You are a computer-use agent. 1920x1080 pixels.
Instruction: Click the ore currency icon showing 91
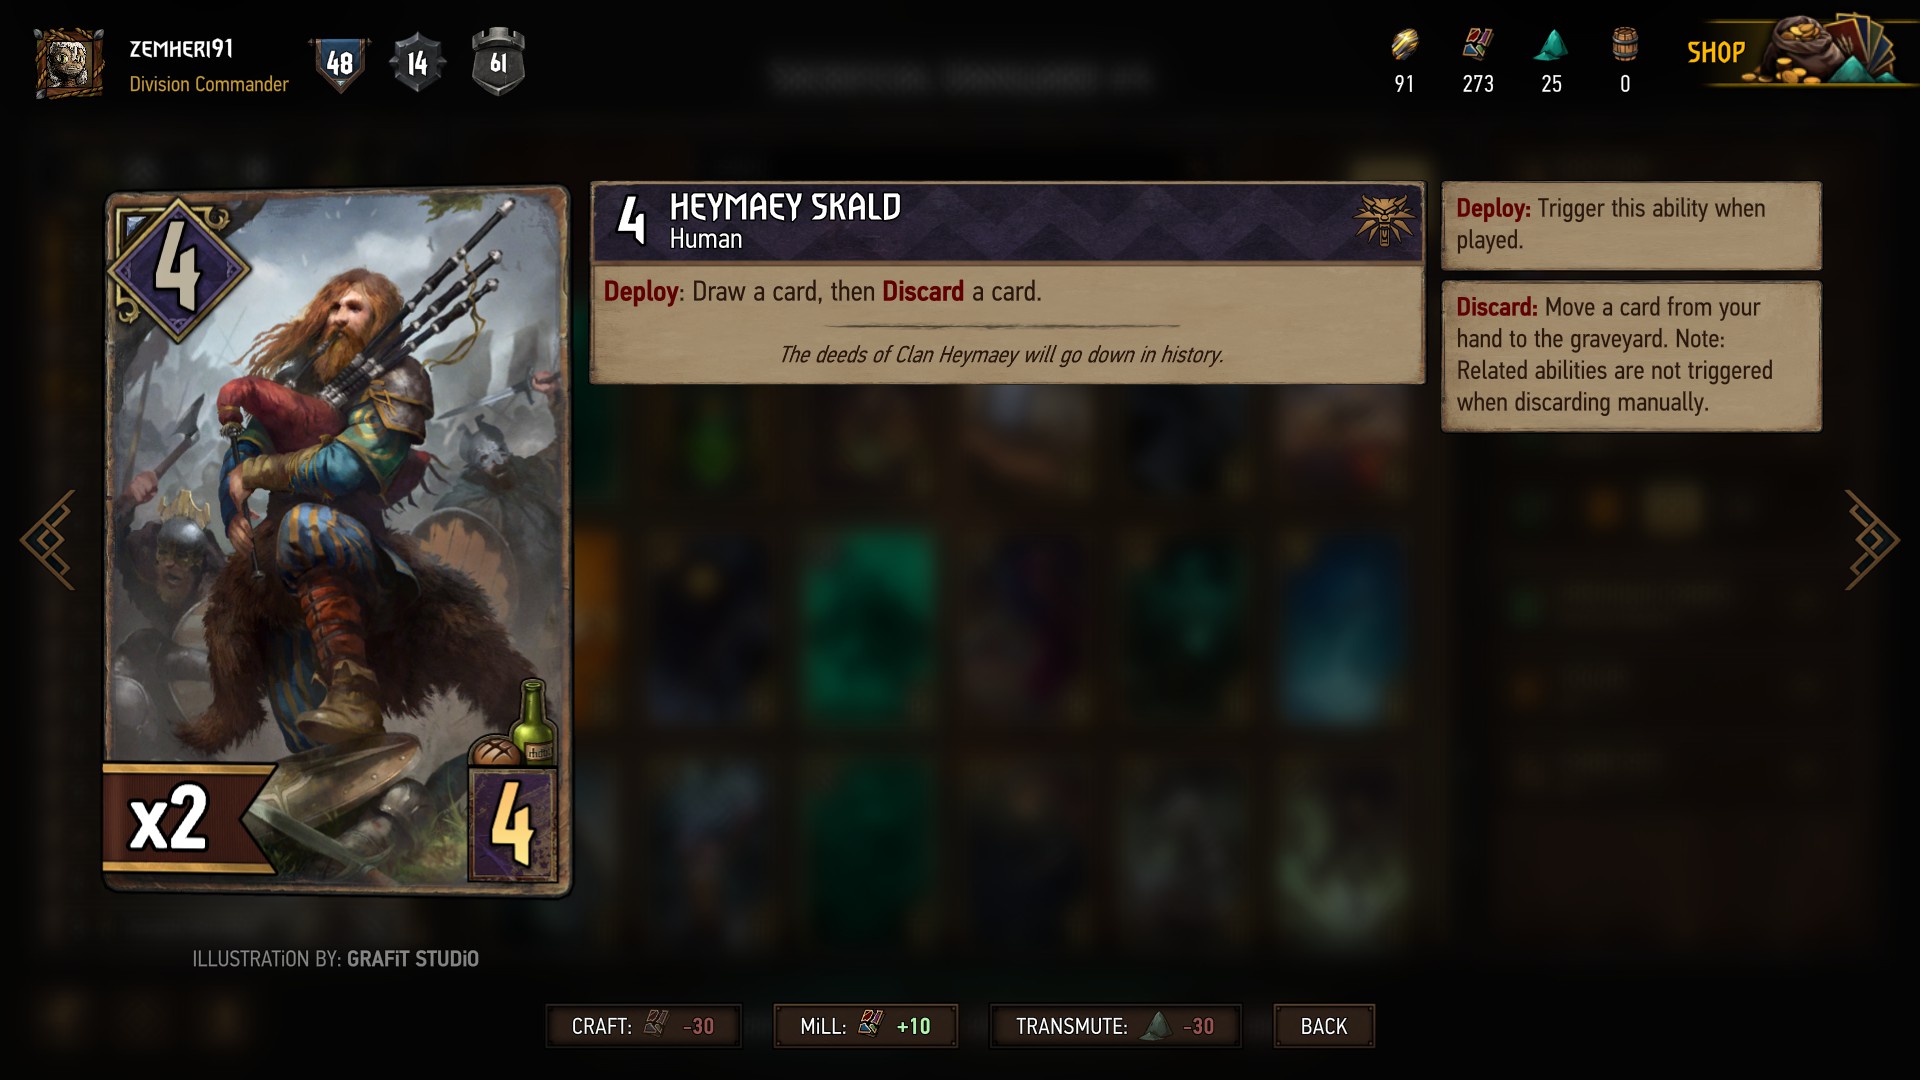coord(1404,45)
